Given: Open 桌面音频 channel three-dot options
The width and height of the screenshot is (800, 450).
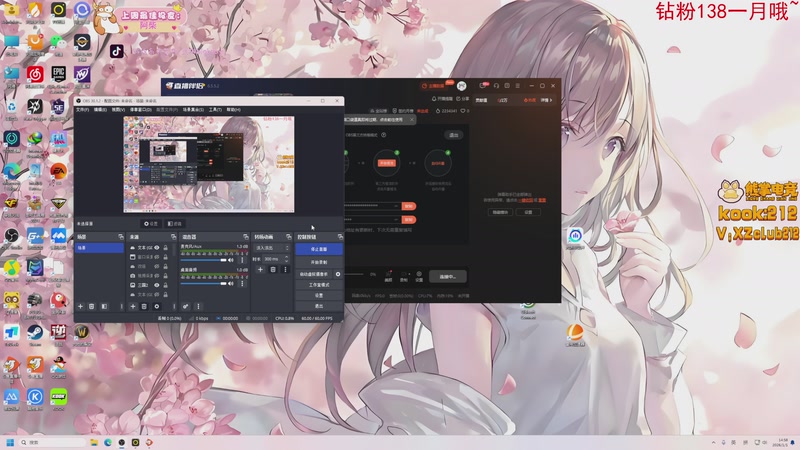Looking at the screenshot, I should pyautogui.click(x=242, y=284).
